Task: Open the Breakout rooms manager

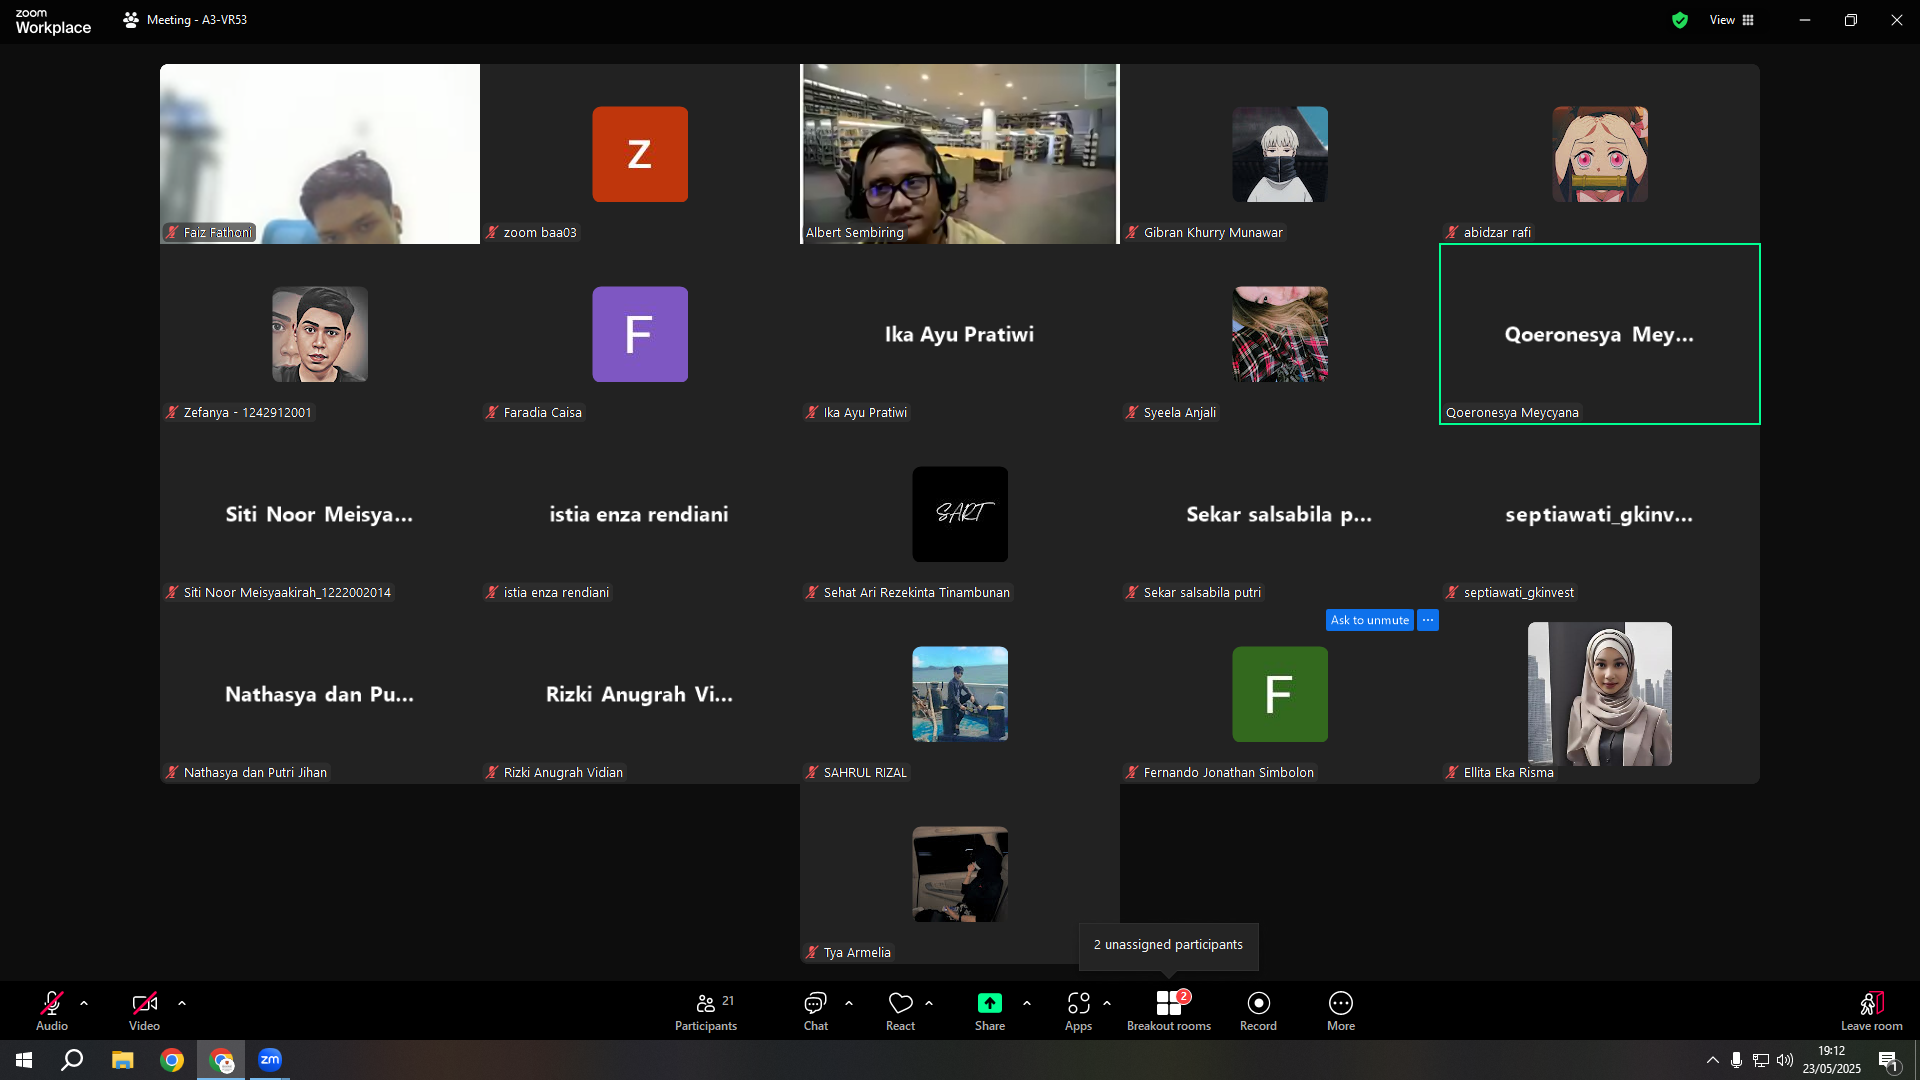Action: [1169, 1010]
